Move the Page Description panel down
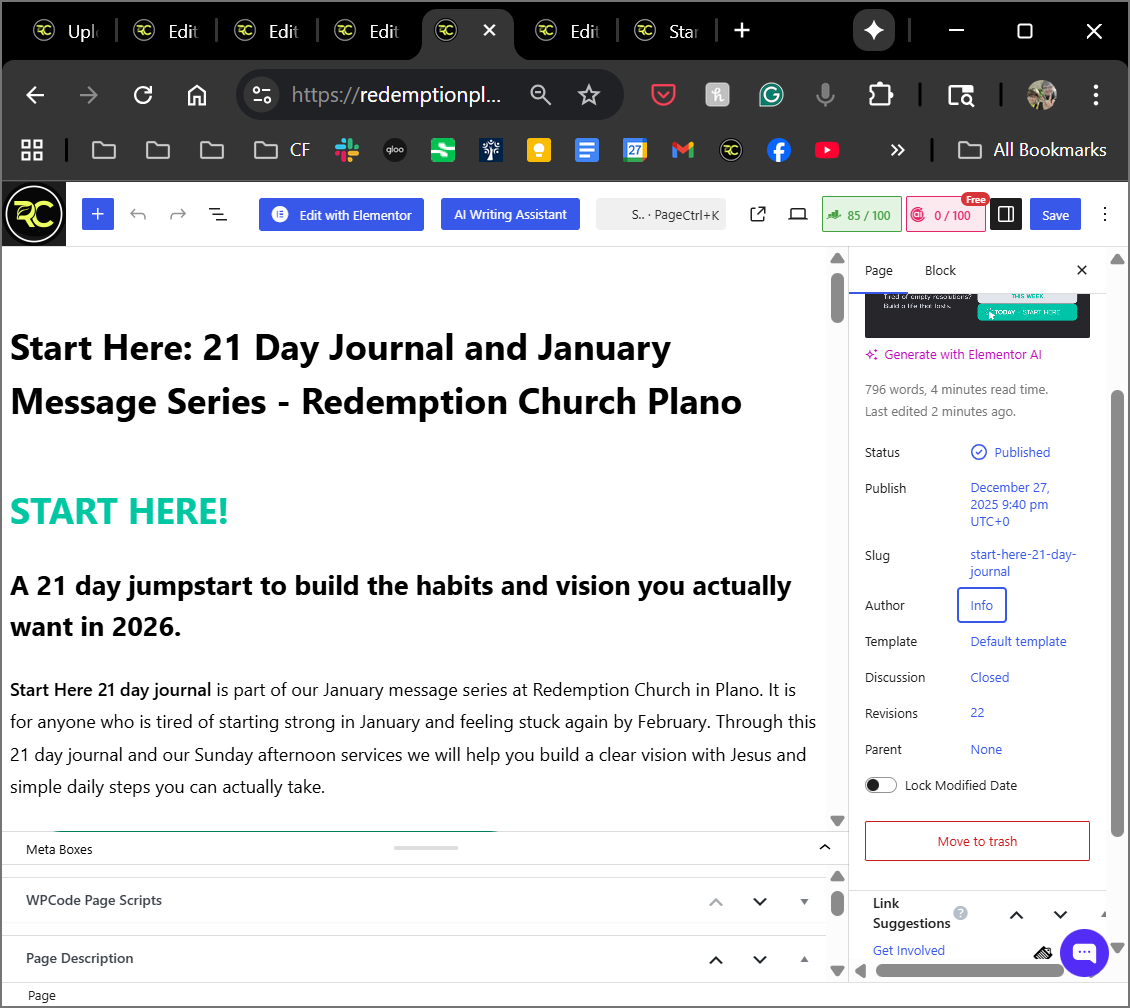The height and width of the screenshot is (1008, 1130). tap(760, 959)
